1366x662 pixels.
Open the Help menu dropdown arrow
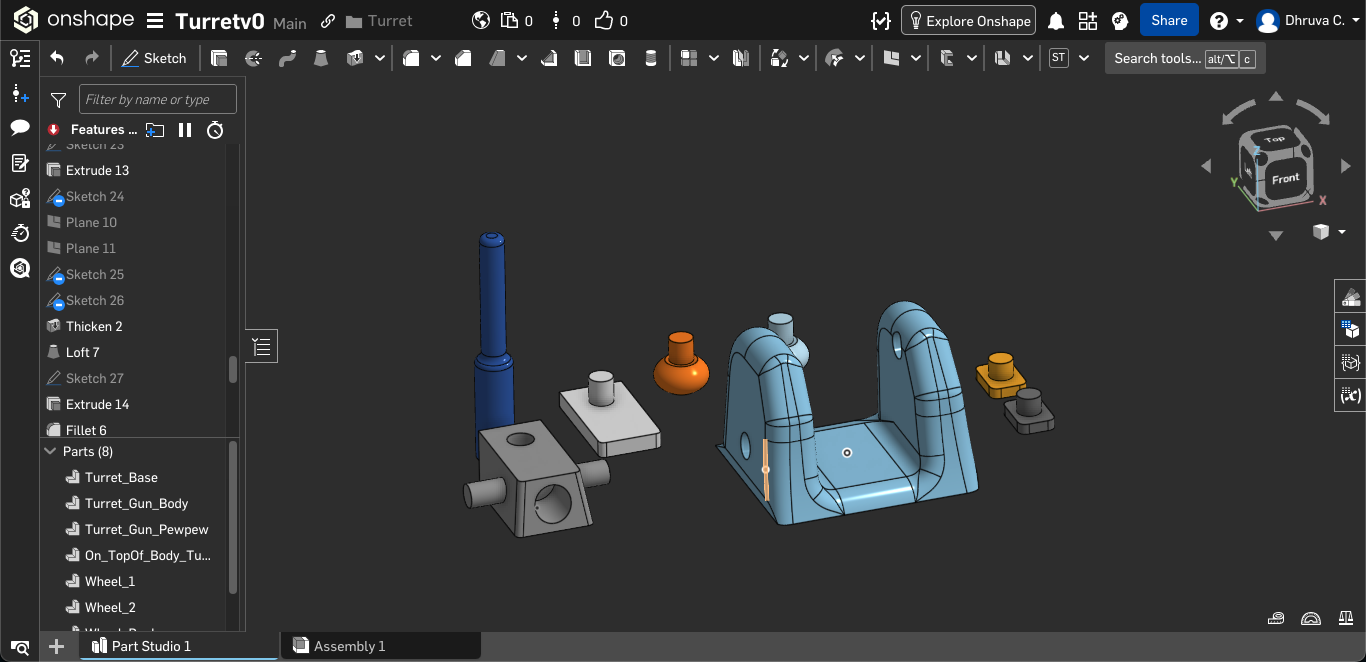pos(1241,21)
